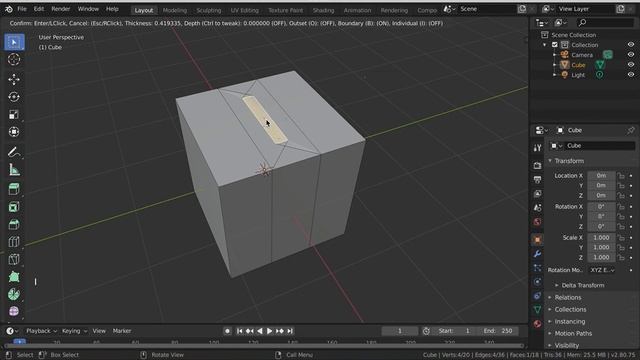
Task: Open the Edit menu
Action: point(39,9)
